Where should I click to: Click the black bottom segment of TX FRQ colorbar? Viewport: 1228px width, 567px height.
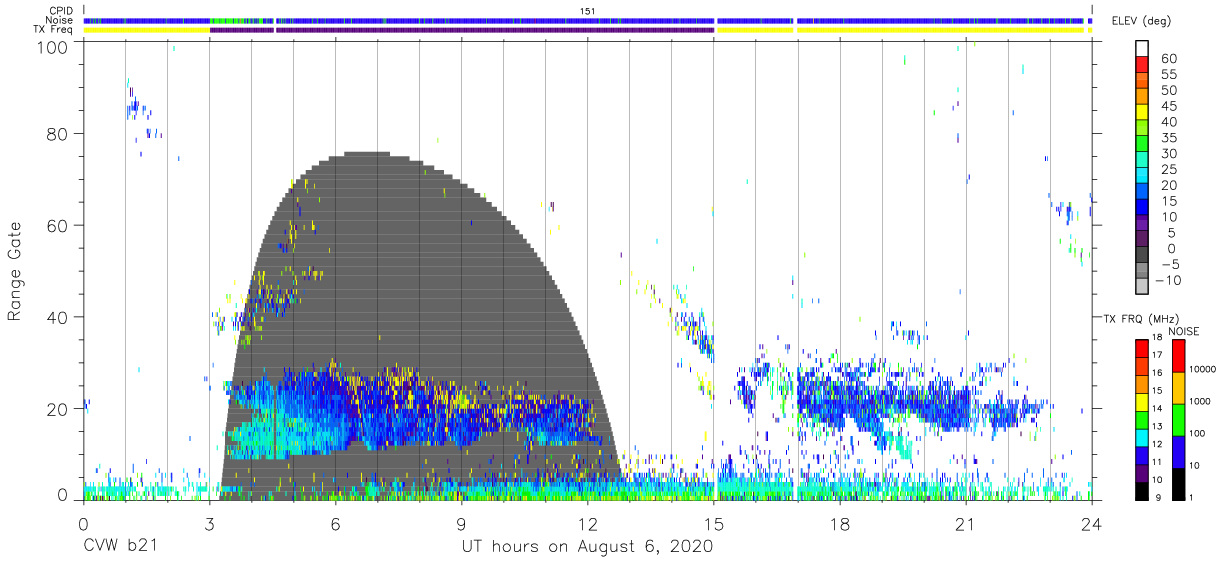(x=1142, y=491)
